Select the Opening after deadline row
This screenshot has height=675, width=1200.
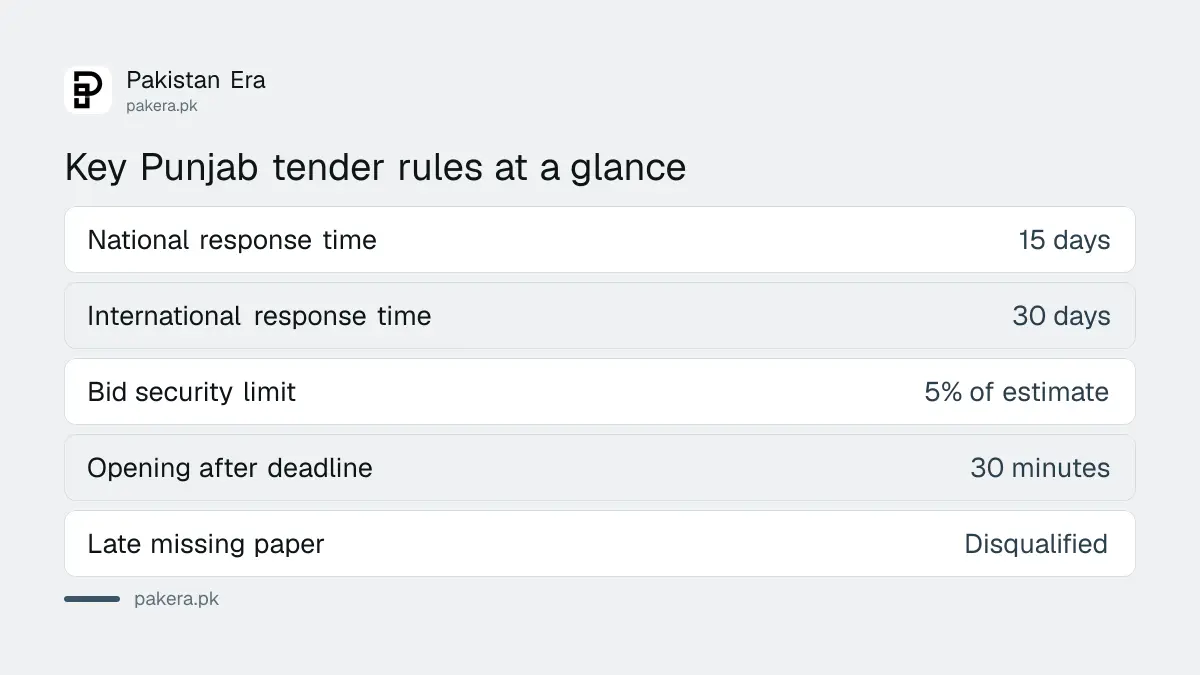point(600,468)
